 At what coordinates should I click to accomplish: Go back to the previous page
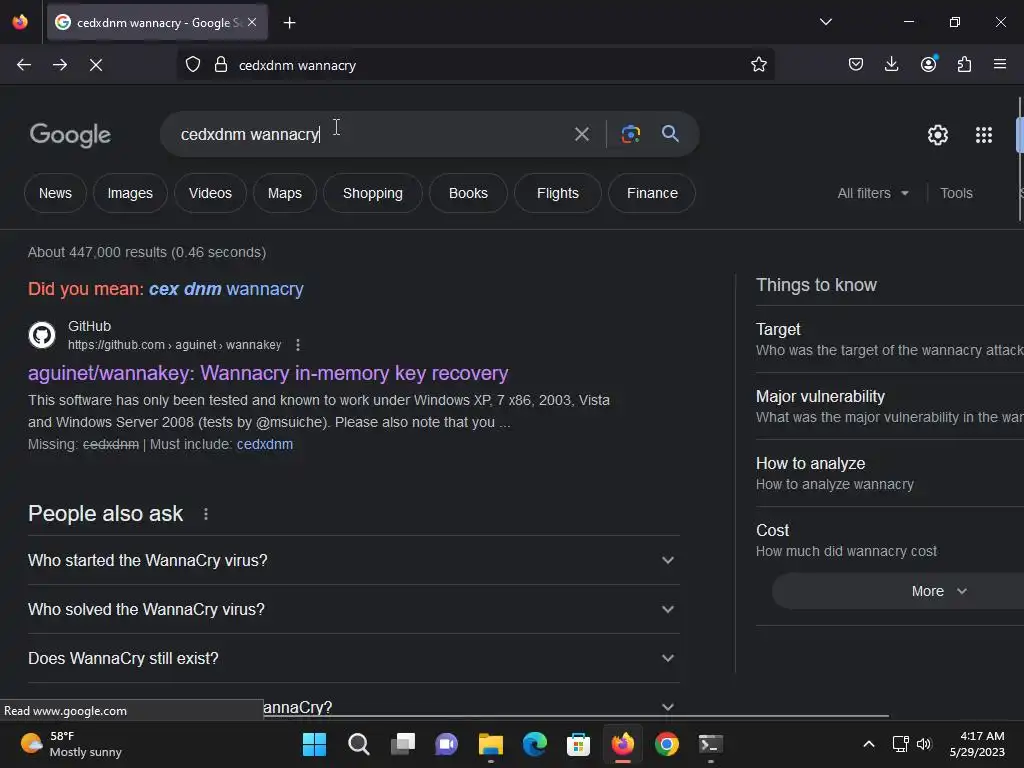point(24,65)
